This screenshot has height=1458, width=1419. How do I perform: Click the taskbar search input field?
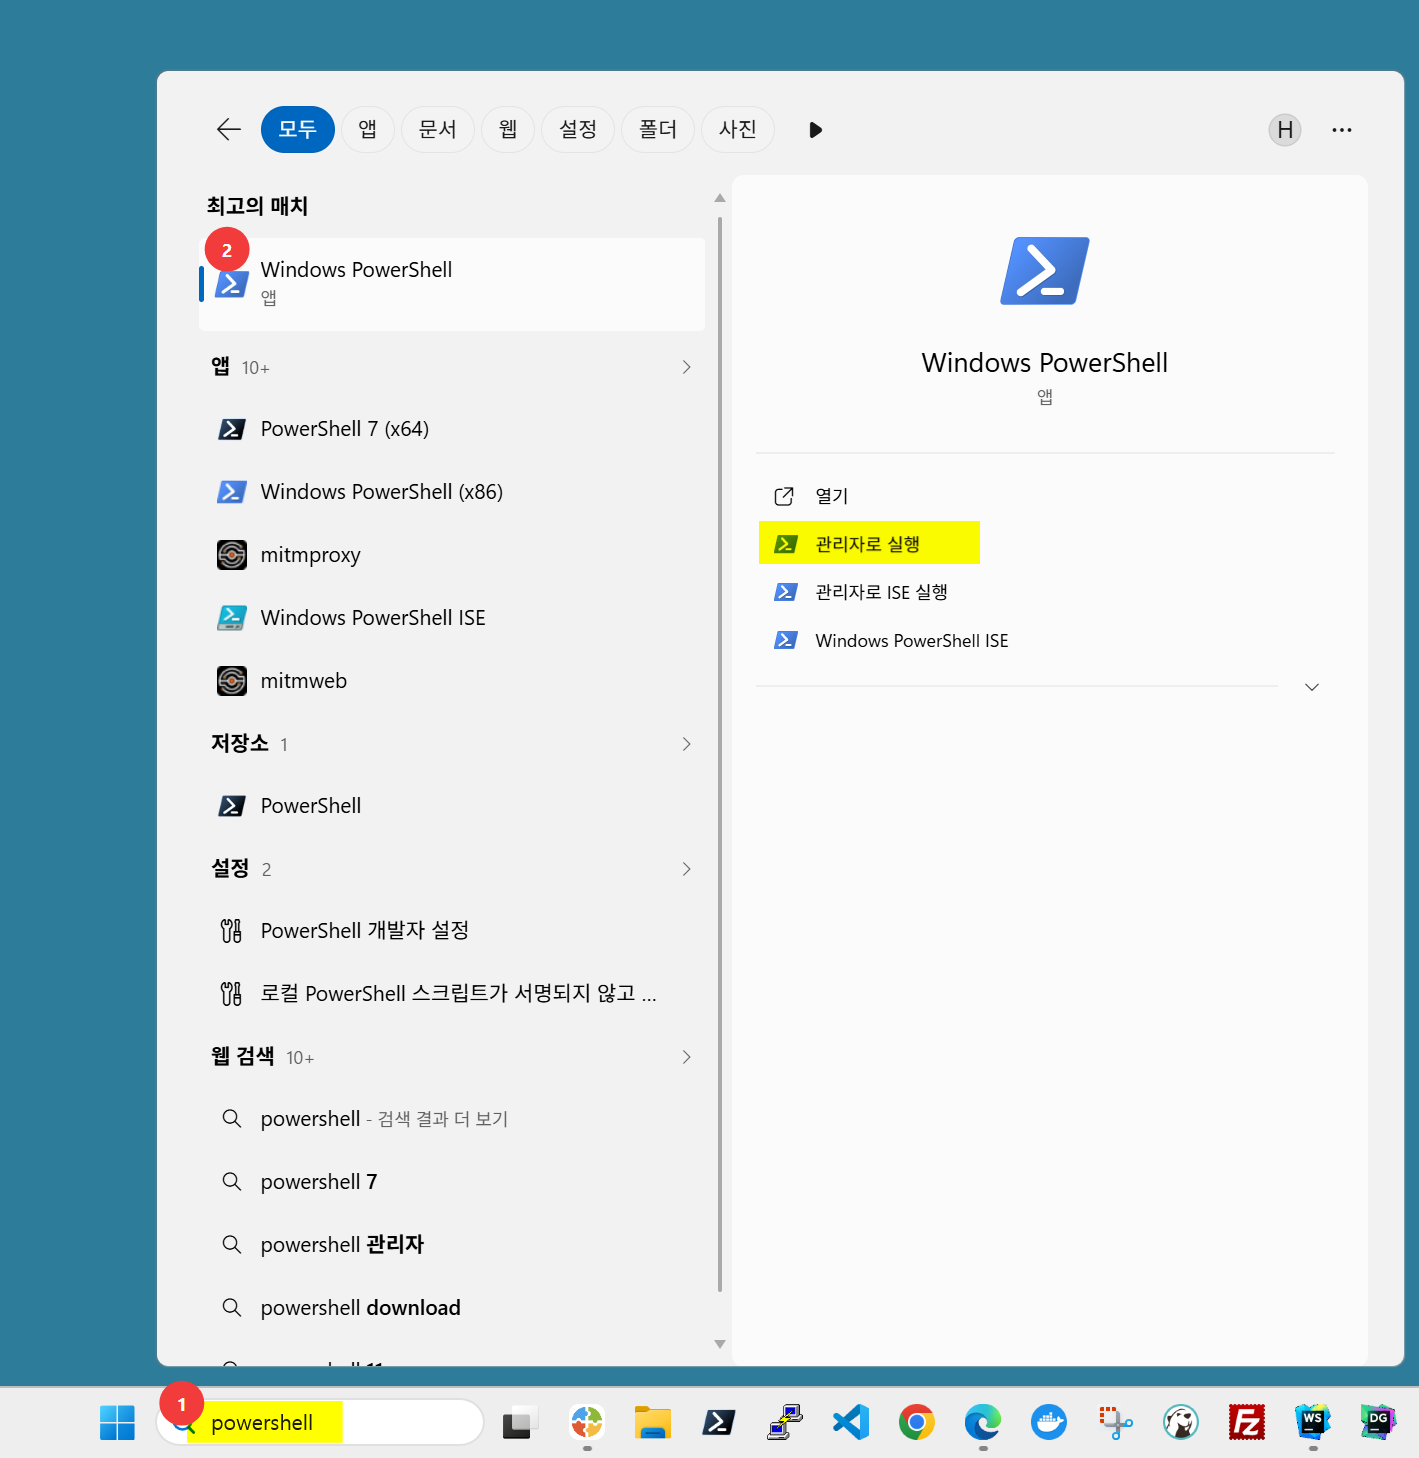(320, 1422)
